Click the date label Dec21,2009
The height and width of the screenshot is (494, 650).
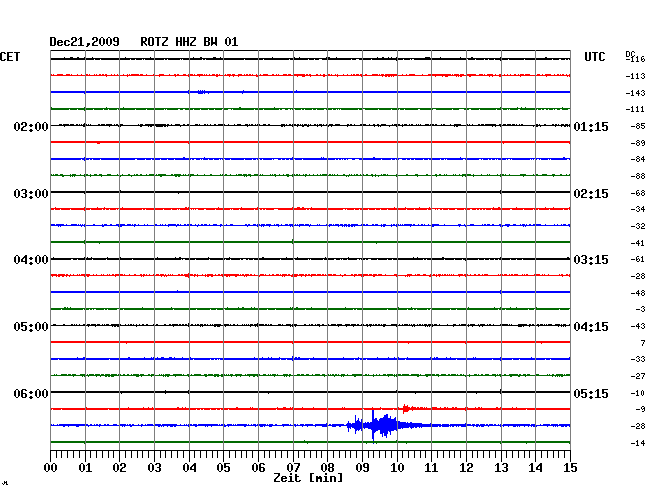point(84,42)
